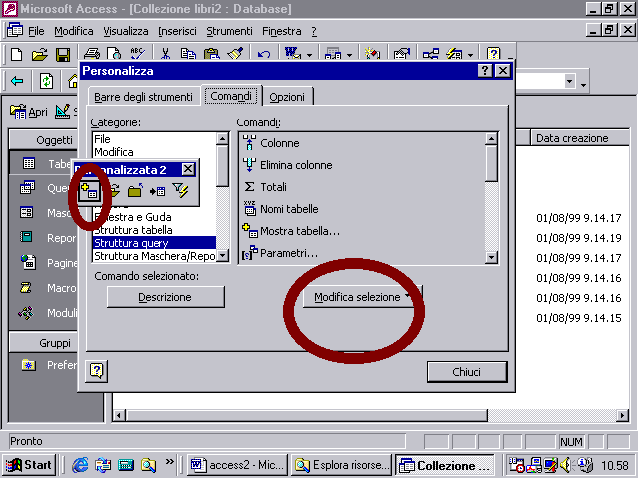Expand the Analyze dropdown arrow
Viewport: 638px width, 478px height.
tap(350, 55)
